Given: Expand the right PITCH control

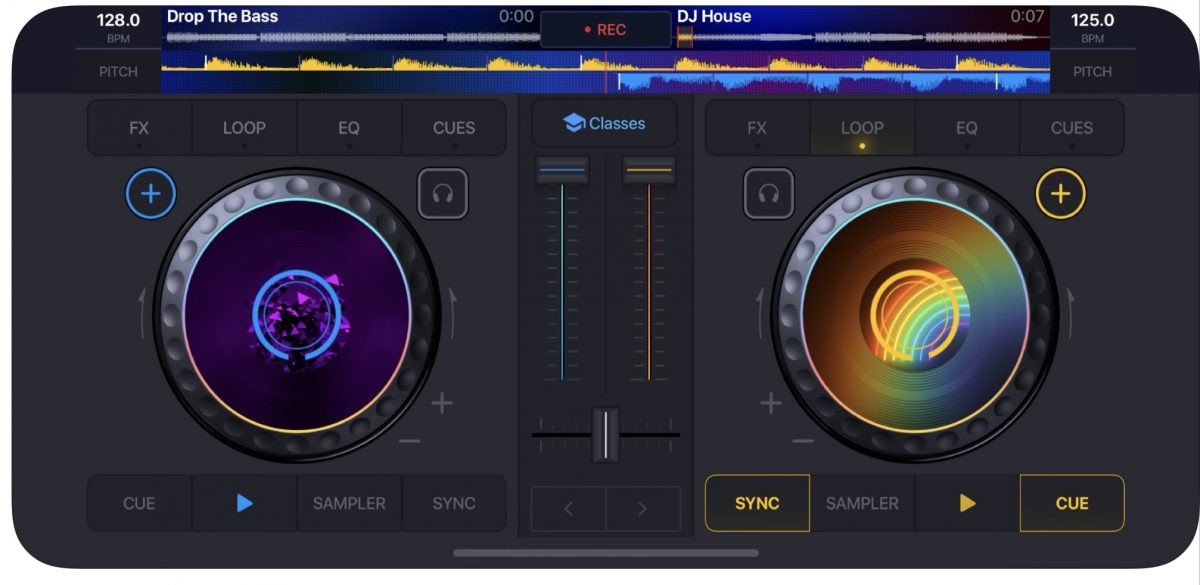Looking at the screenshot, I should [1092, 72].
